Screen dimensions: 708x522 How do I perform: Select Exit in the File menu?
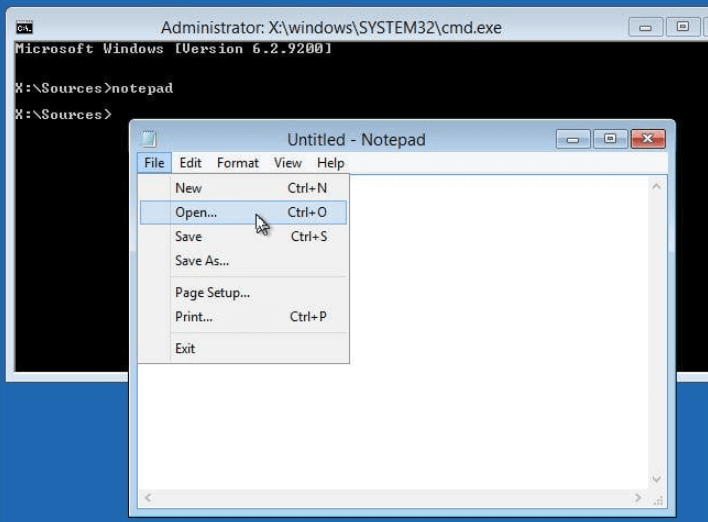click(x=243, y=348)
